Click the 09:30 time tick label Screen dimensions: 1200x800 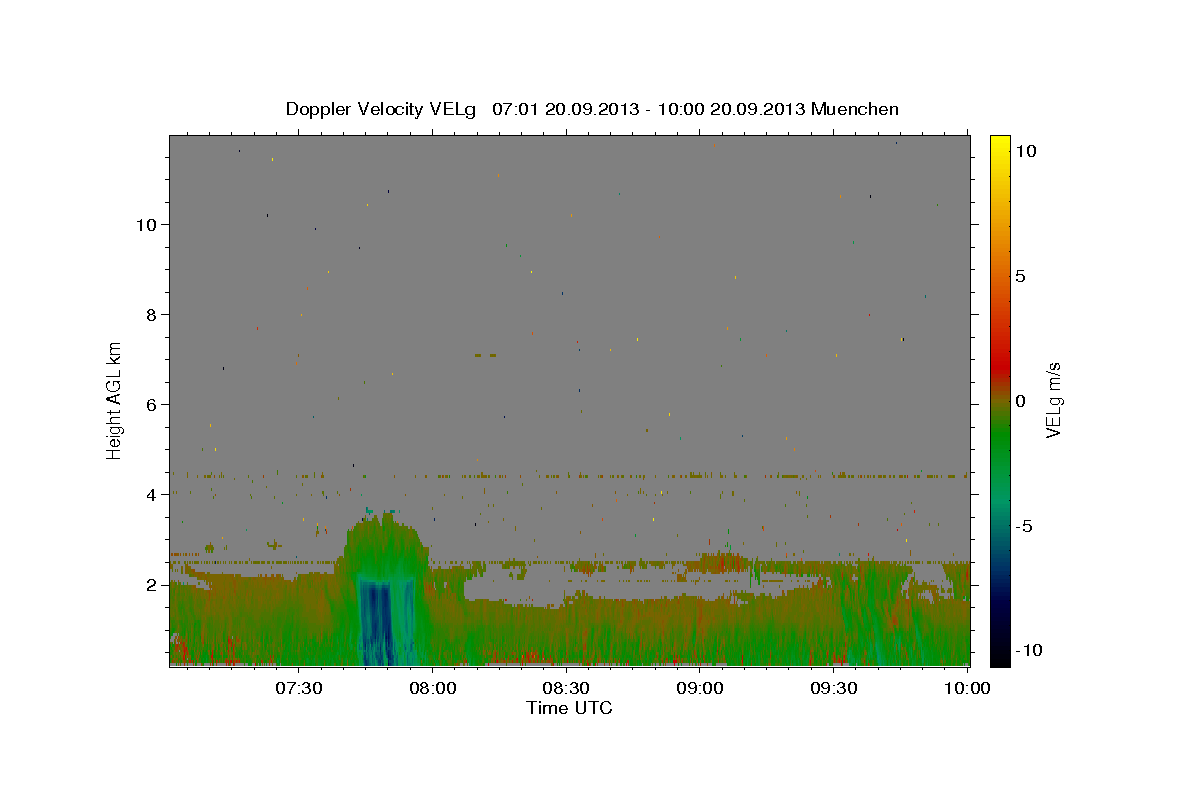[x=834, y=688]
